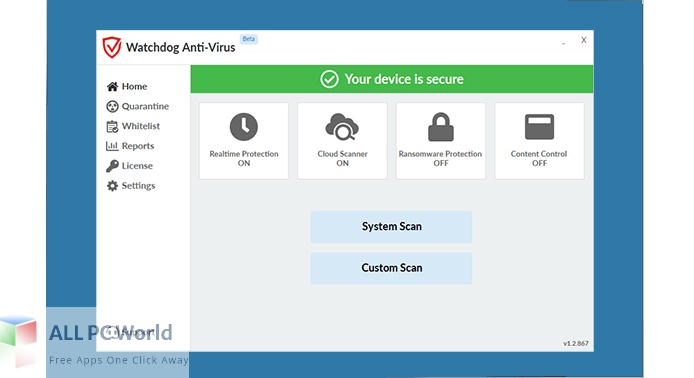Toggle Cloud Scanner ON status
This screenshot has width=694, height=378.
tap(342, 141)
